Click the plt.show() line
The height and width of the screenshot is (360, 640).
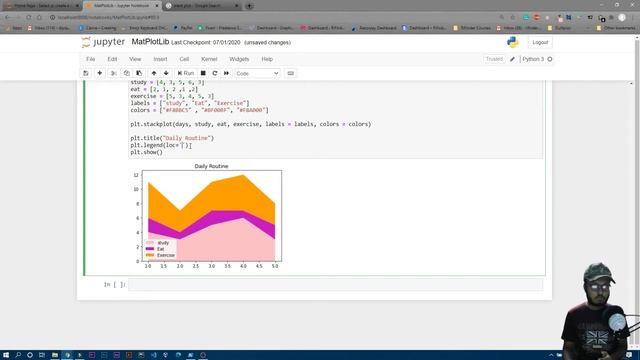[x=147, y=152]
